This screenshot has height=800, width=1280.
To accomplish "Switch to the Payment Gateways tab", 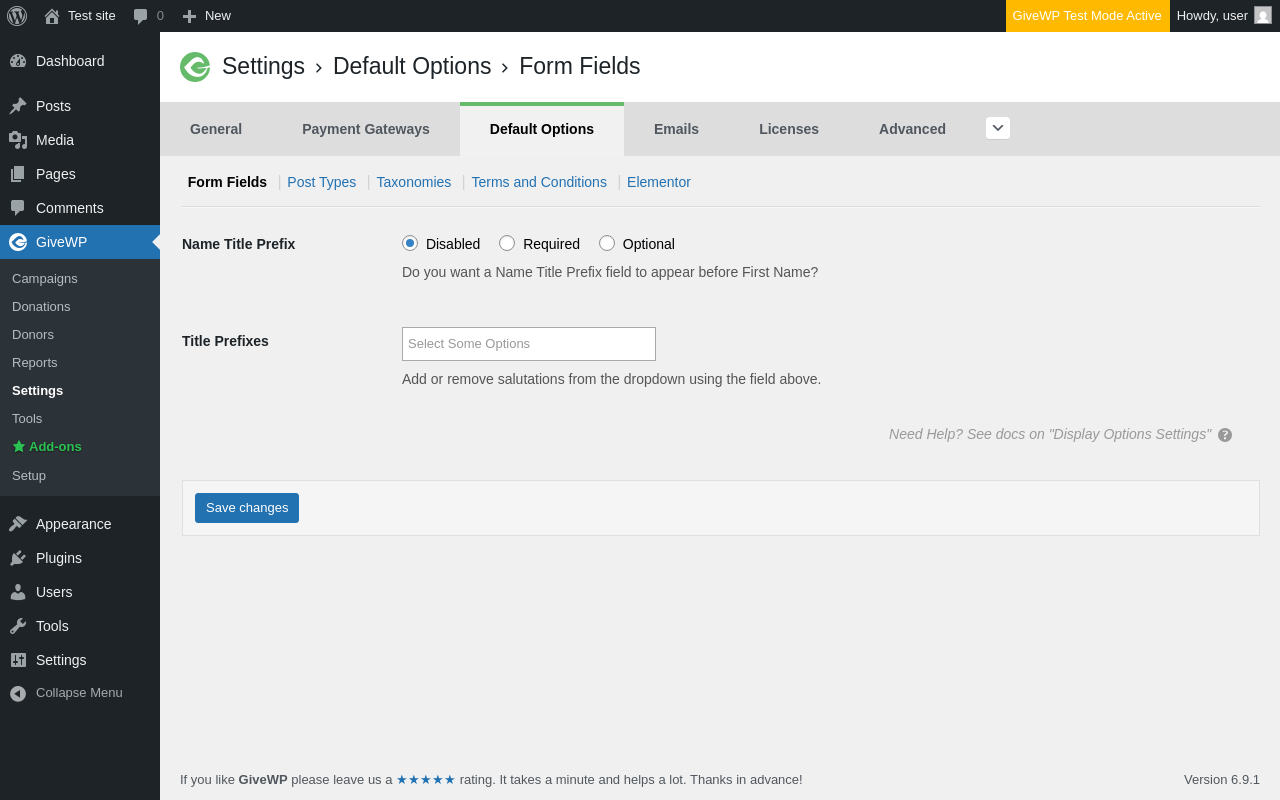I will 366,129.
